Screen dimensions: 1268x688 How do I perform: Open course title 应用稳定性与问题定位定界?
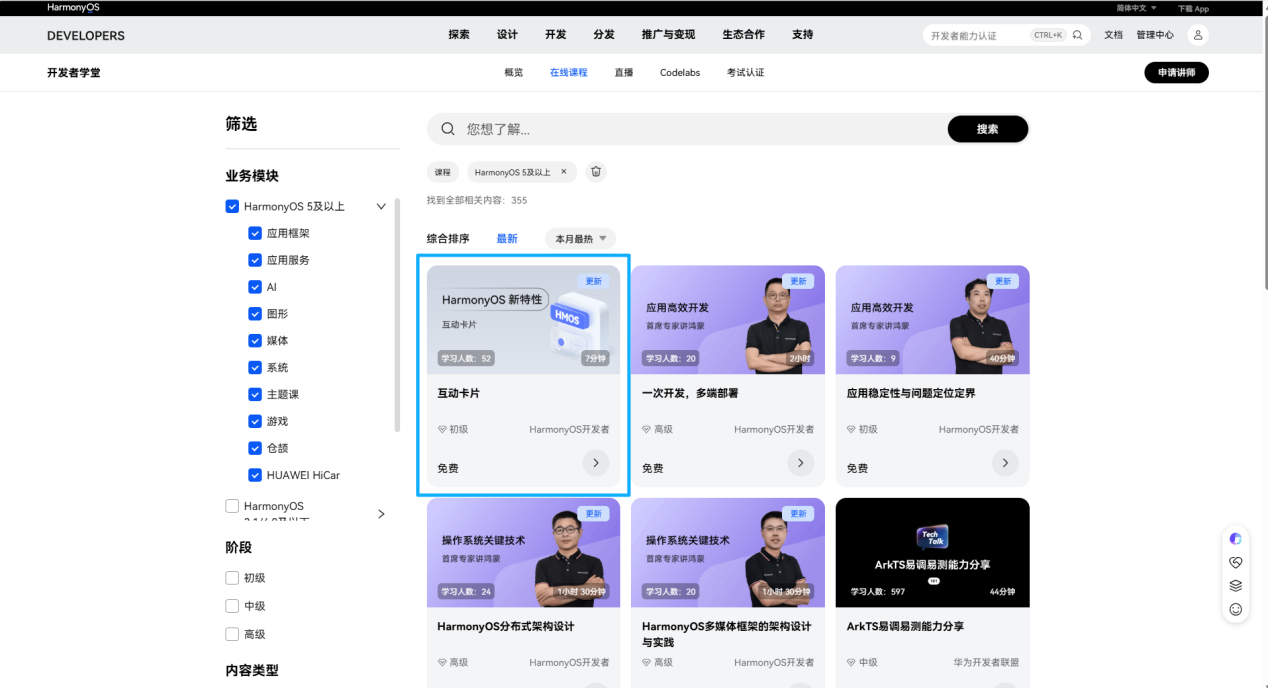(x=911, y=394)
